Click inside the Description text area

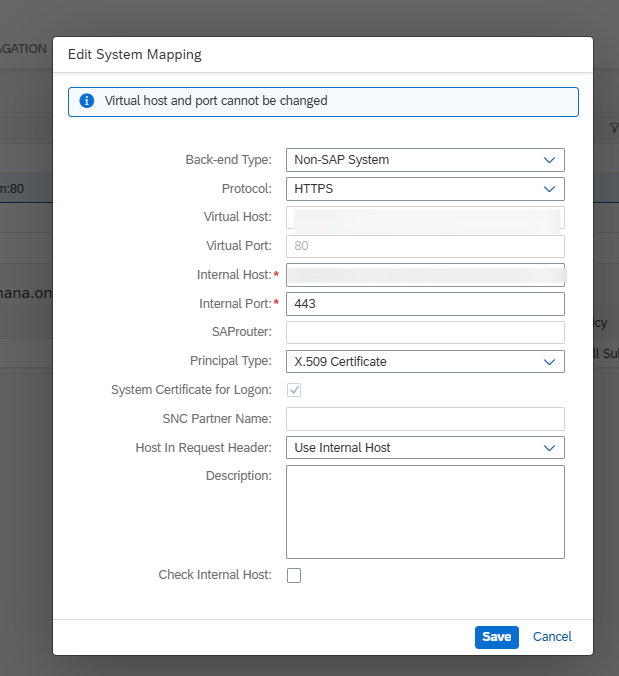click(x=425, y=512)
